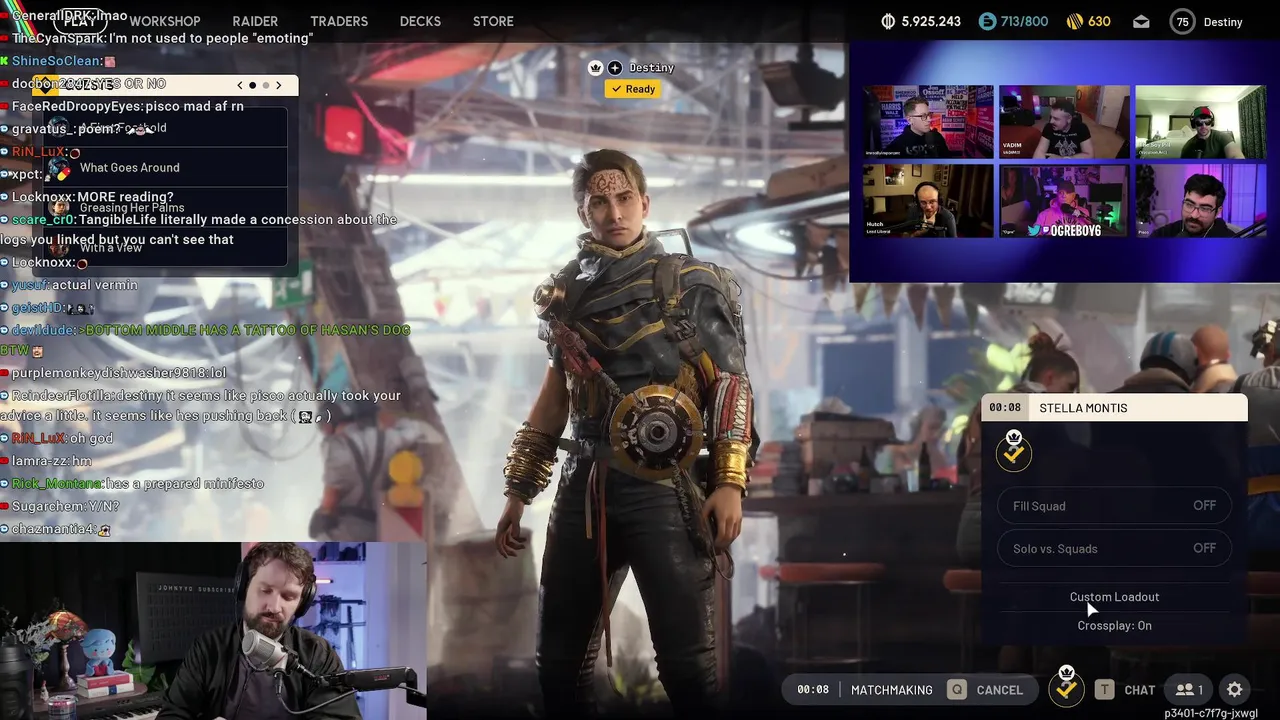
Task: Open settings gear in bottom bar
Action: 1235,689
